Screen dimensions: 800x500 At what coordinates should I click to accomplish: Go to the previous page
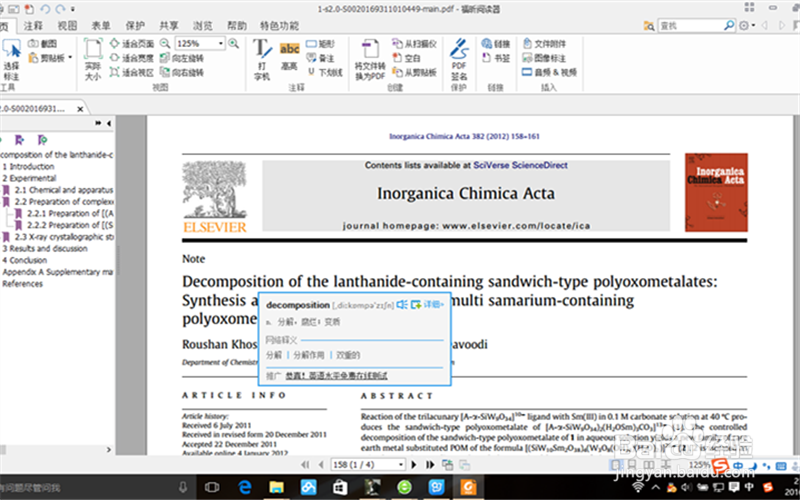pyautogui.click(x=321, y=465)
